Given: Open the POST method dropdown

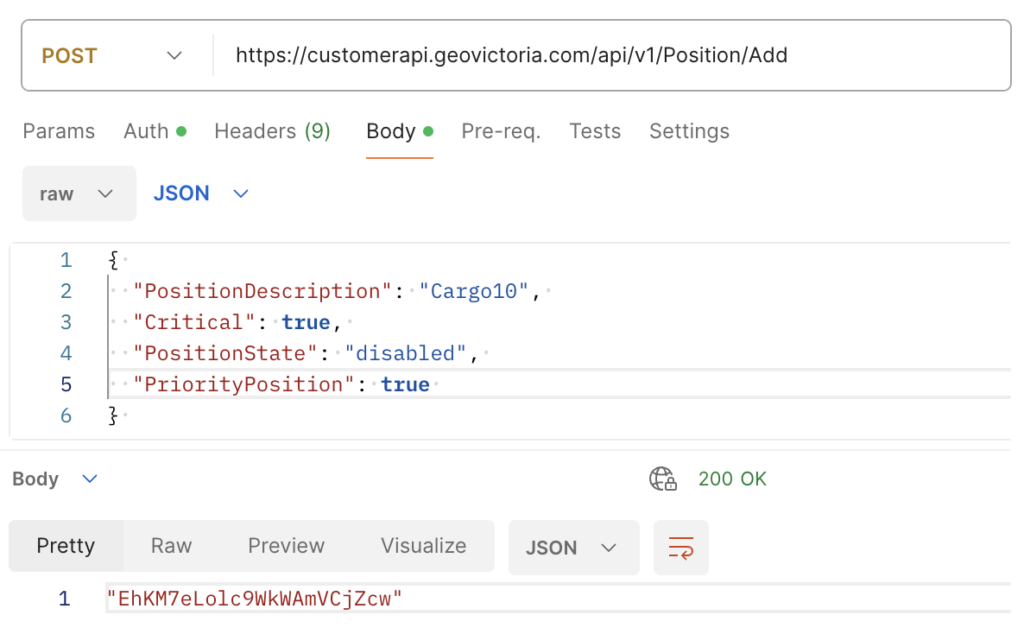Looking at the screenshot, I should click(113, 56).
